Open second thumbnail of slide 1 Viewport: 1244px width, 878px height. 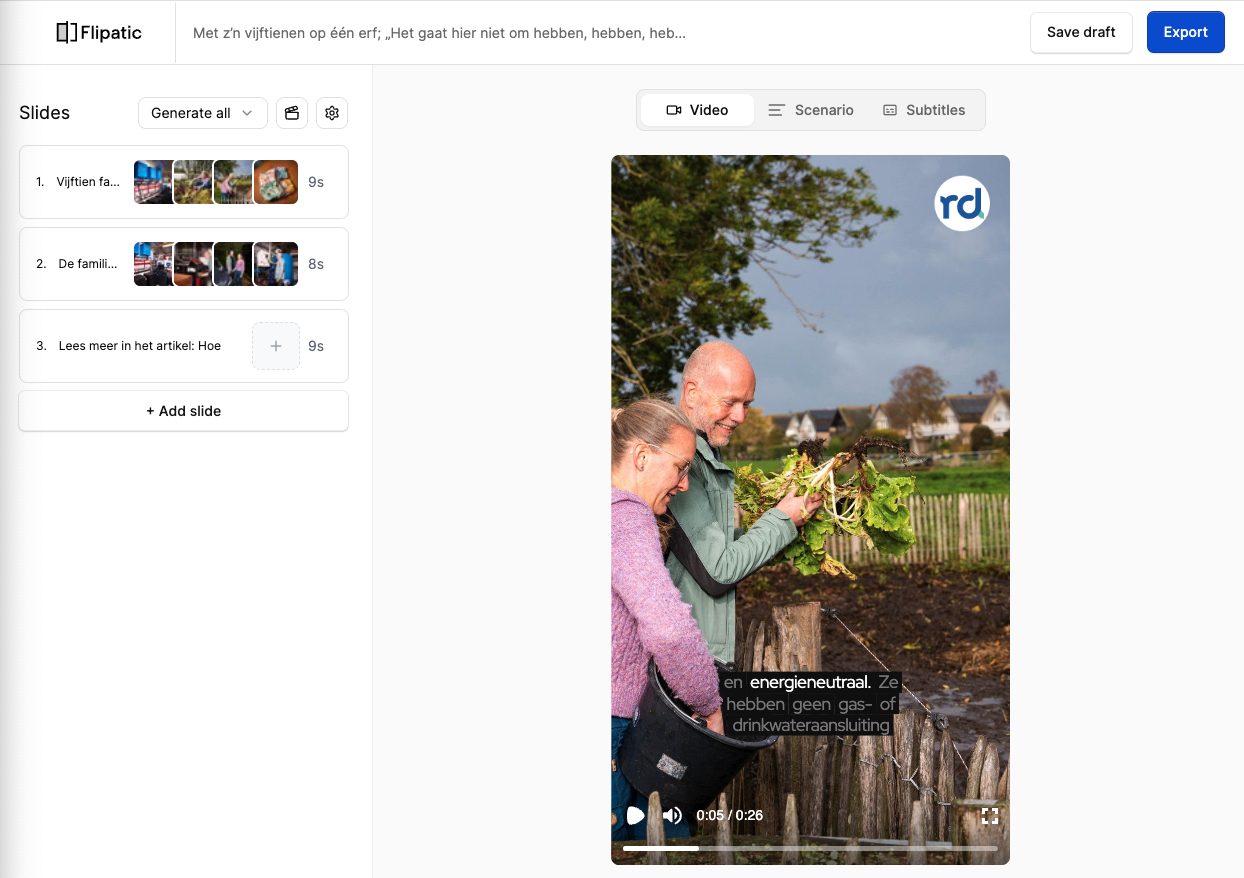193,182
